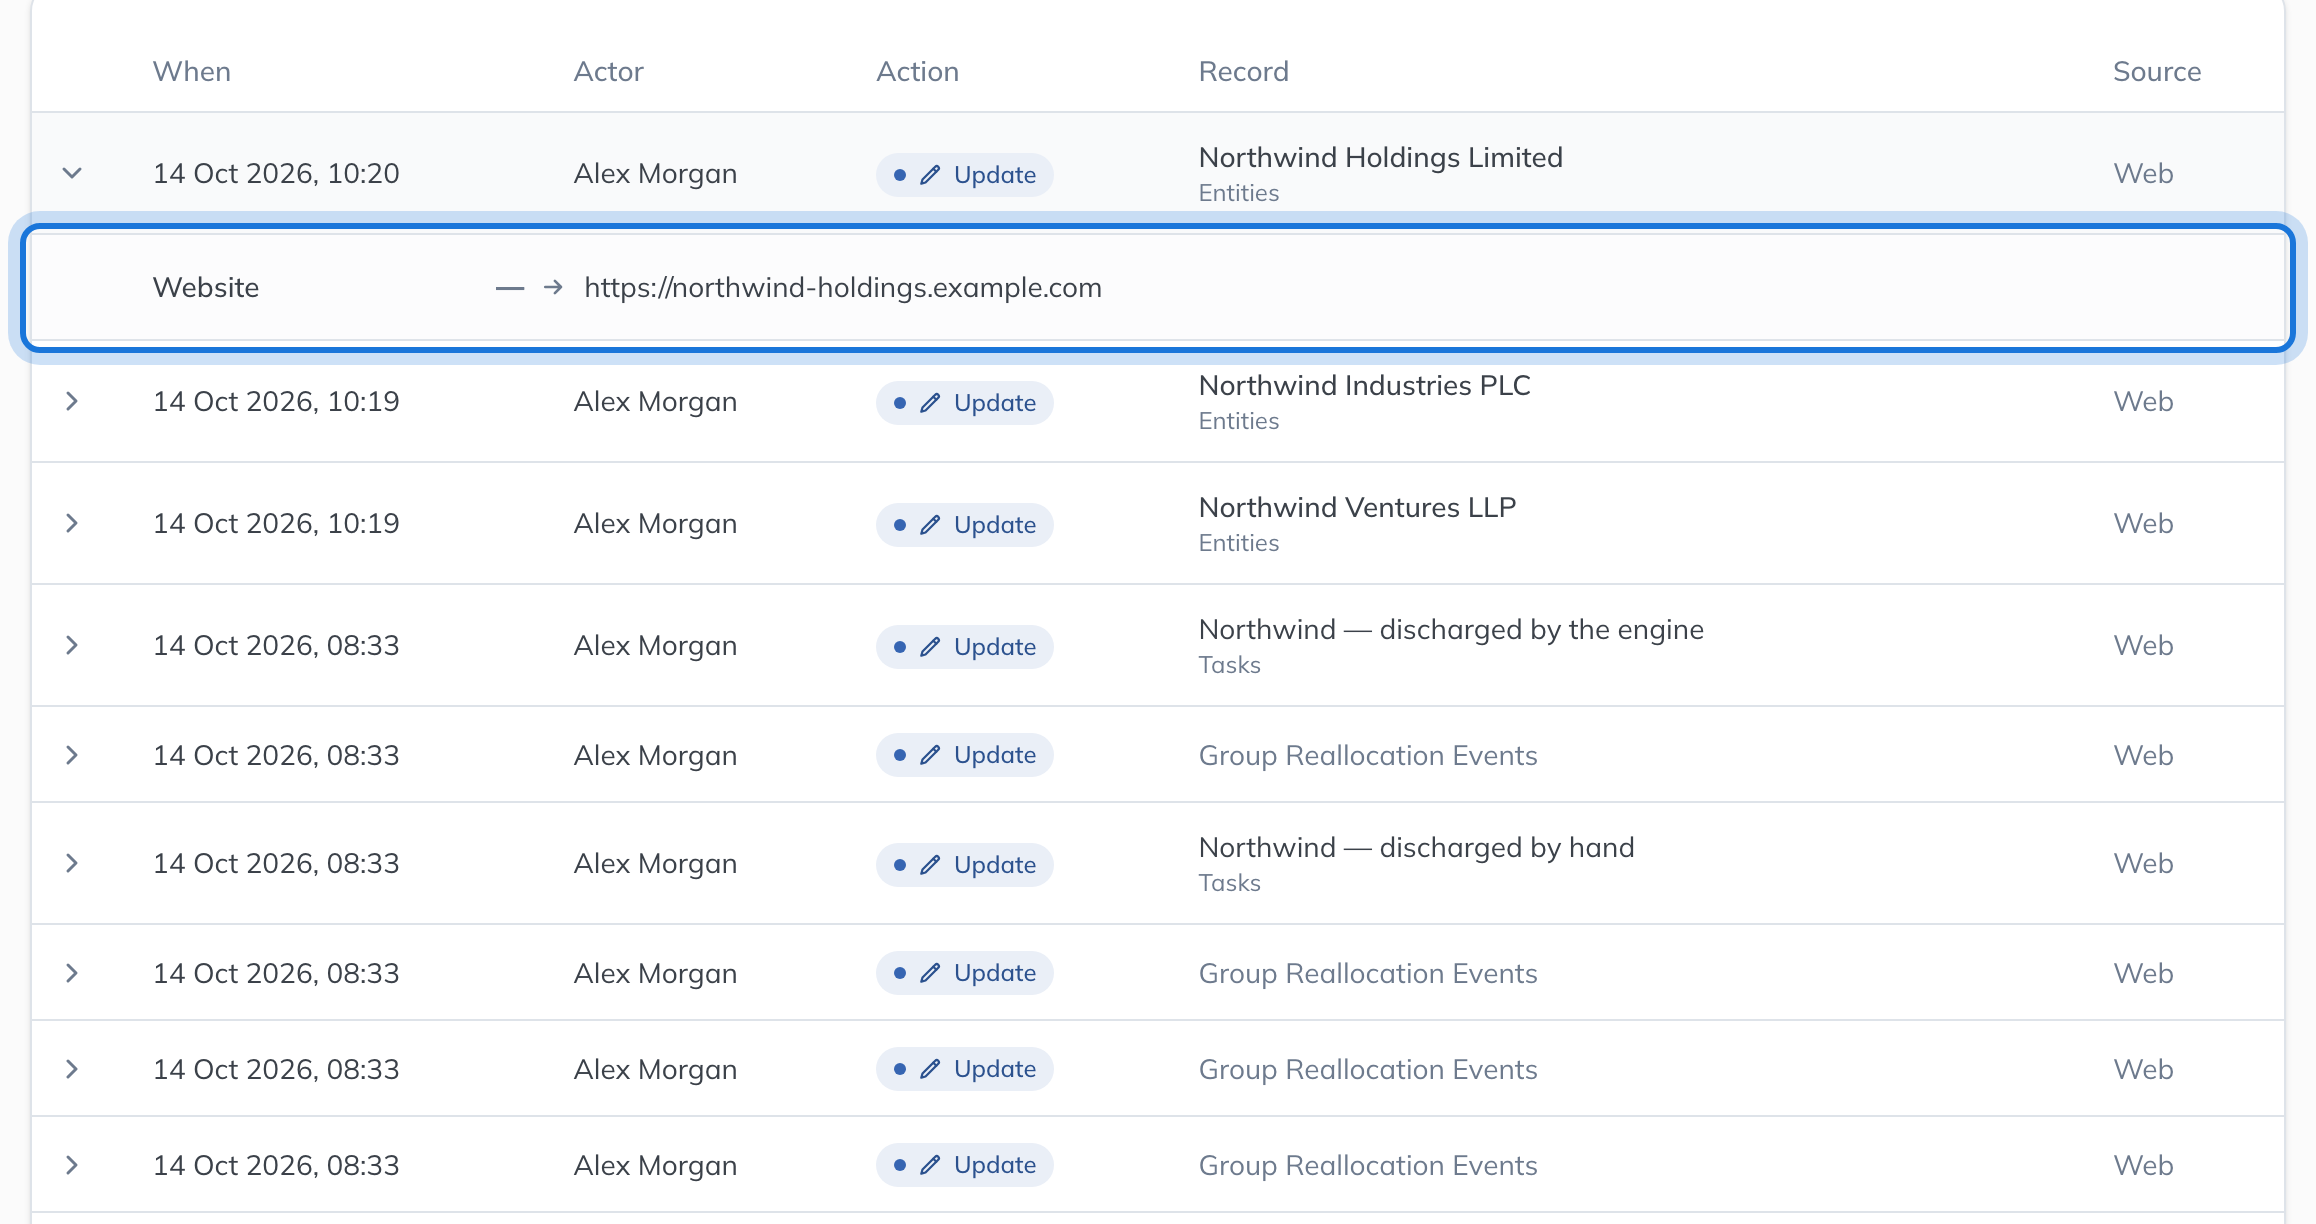Viewport: 2316px width, 1224px height.
Task: Click Entities label under Northwind Holdings Limited
Action: coord(1239,193)
